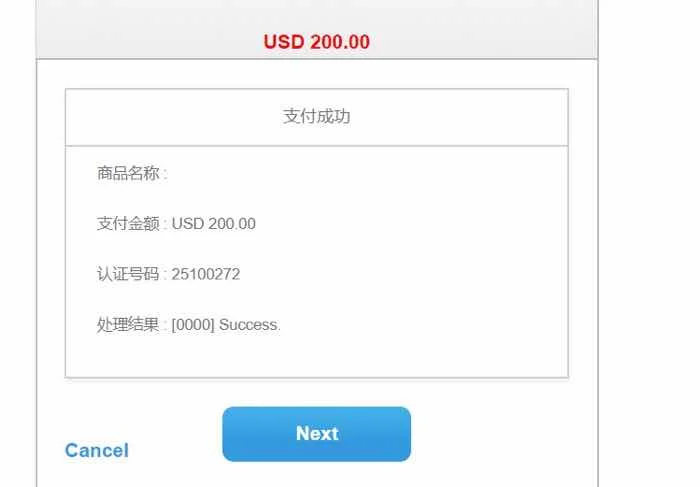Click the 支付成功 heading

(x=317, y=116)
